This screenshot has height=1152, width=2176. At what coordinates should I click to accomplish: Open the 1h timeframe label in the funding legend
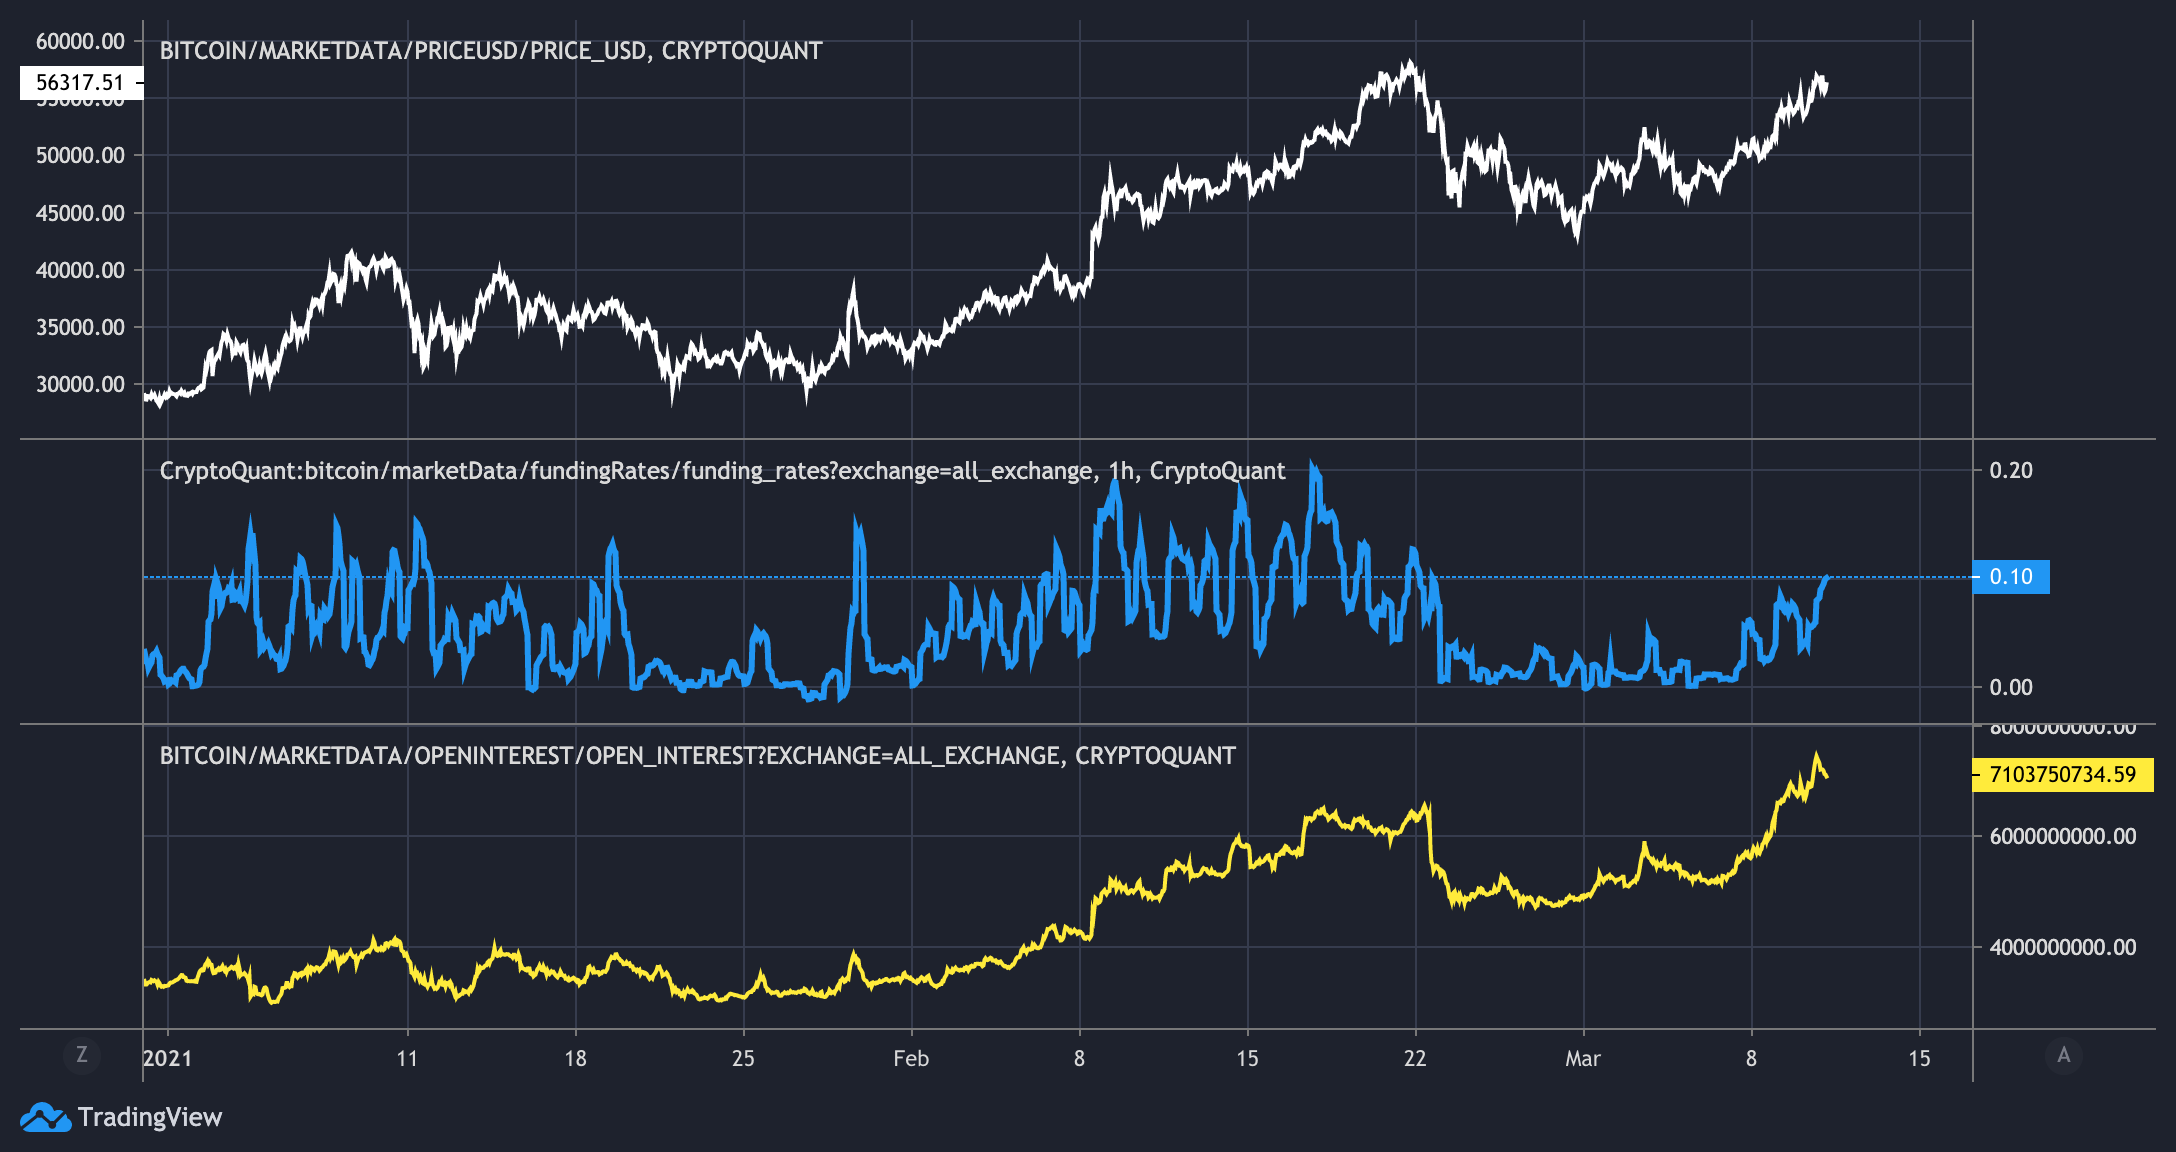(1122, 470)
